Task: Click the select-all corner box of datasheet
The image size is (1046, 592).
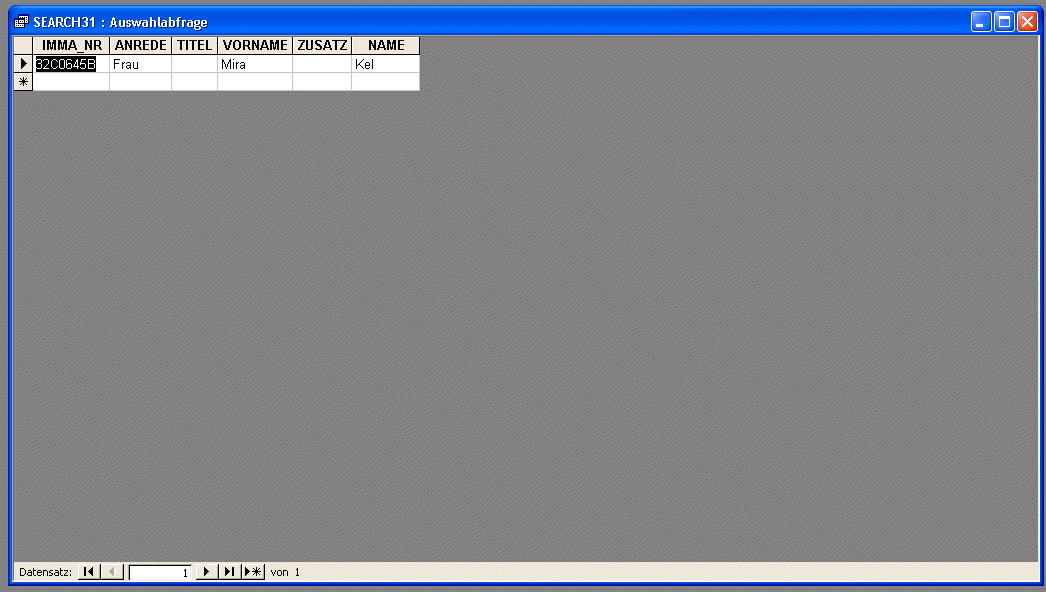Action: point(23,45)
